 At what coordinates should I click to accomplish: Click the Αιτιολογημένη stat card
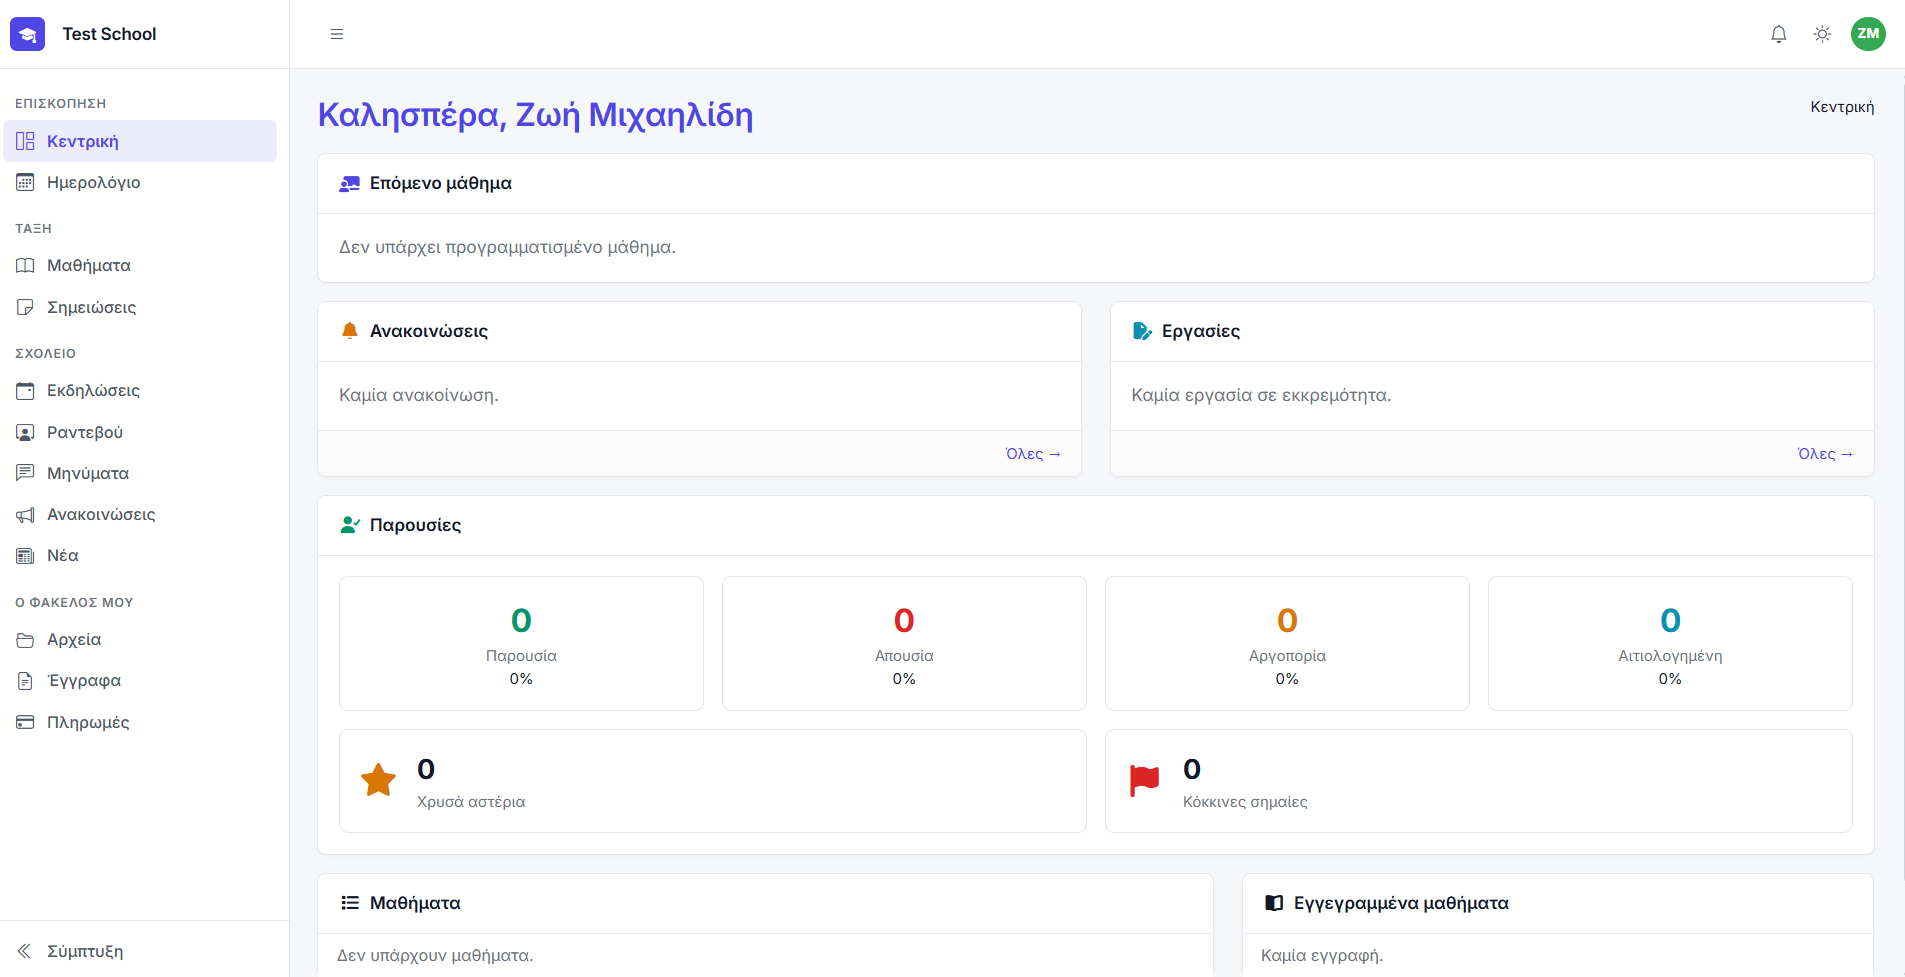[1670, 644]
